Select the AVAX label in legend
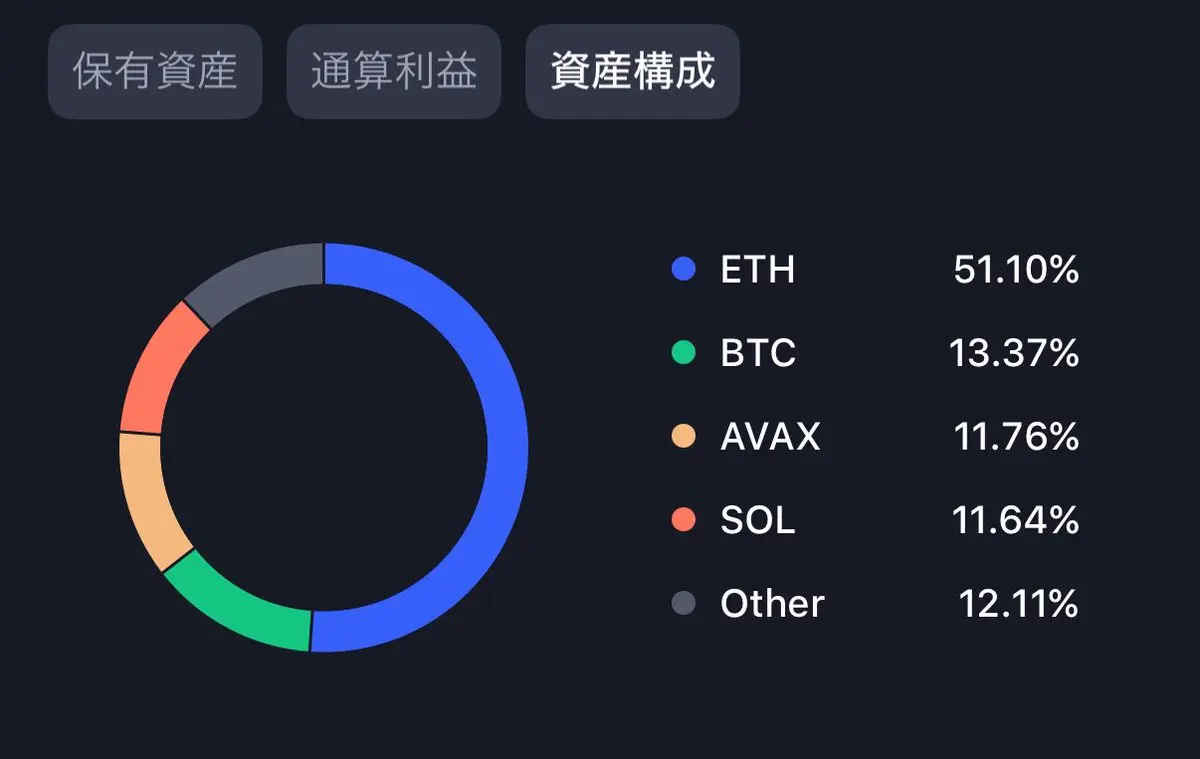The image size is (1200, 759). pos(770,436)
